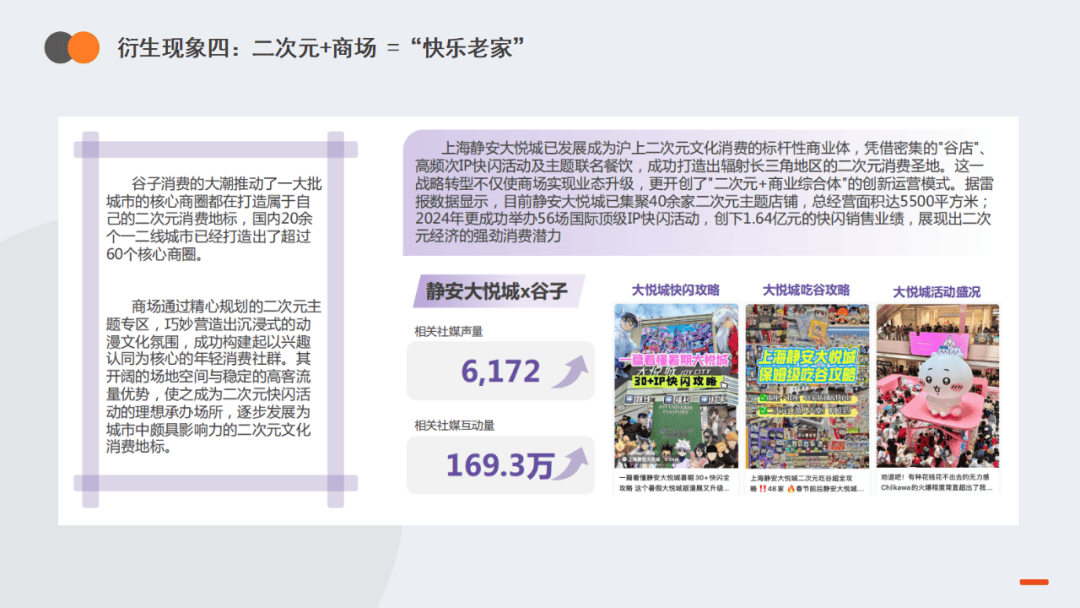Image resolution: width=1080 pixels, height=608 pixels.
Task: Click the orange circle icon in the header
Action: click(84, 47)
